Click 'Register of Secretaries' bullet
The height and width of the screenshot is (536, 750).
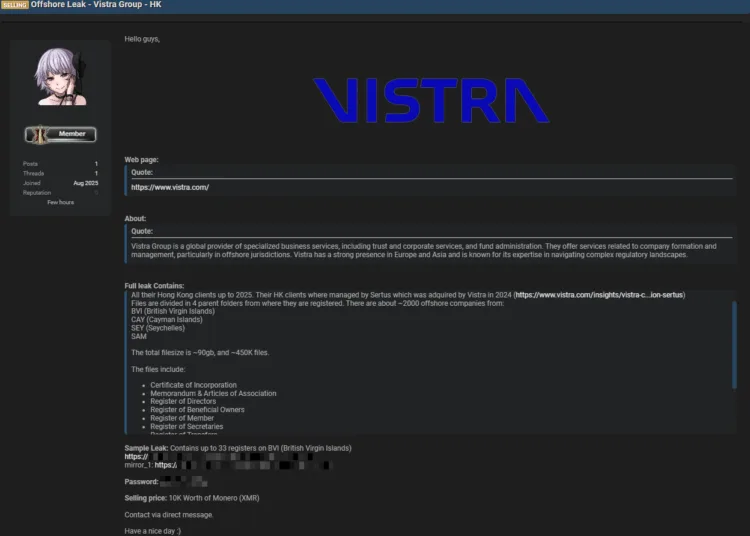(x=187, y=427)
